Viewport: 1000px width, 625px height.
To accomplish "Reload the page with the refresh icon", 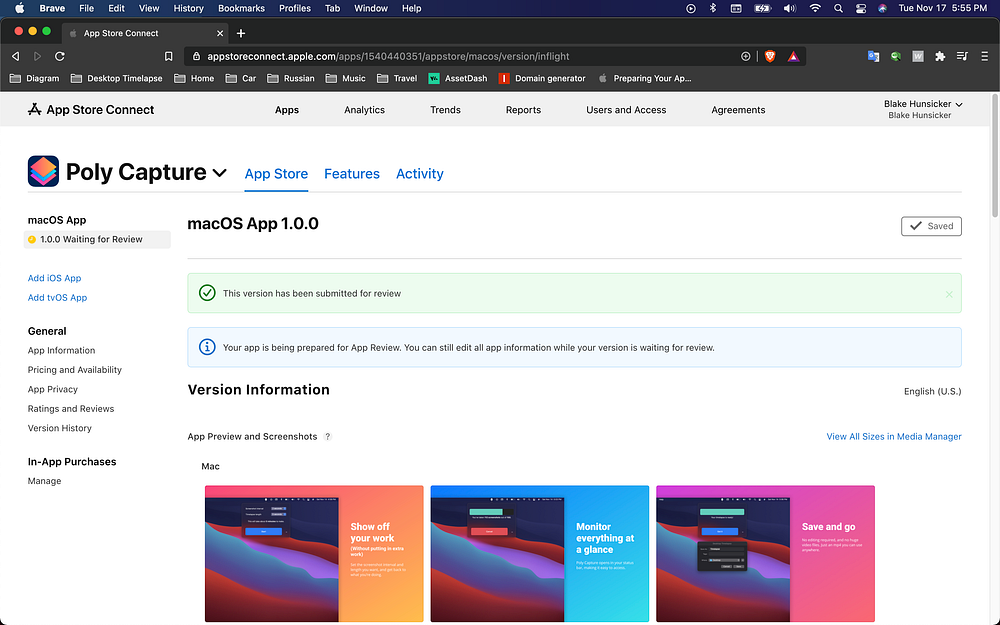I will pos(60,56).
